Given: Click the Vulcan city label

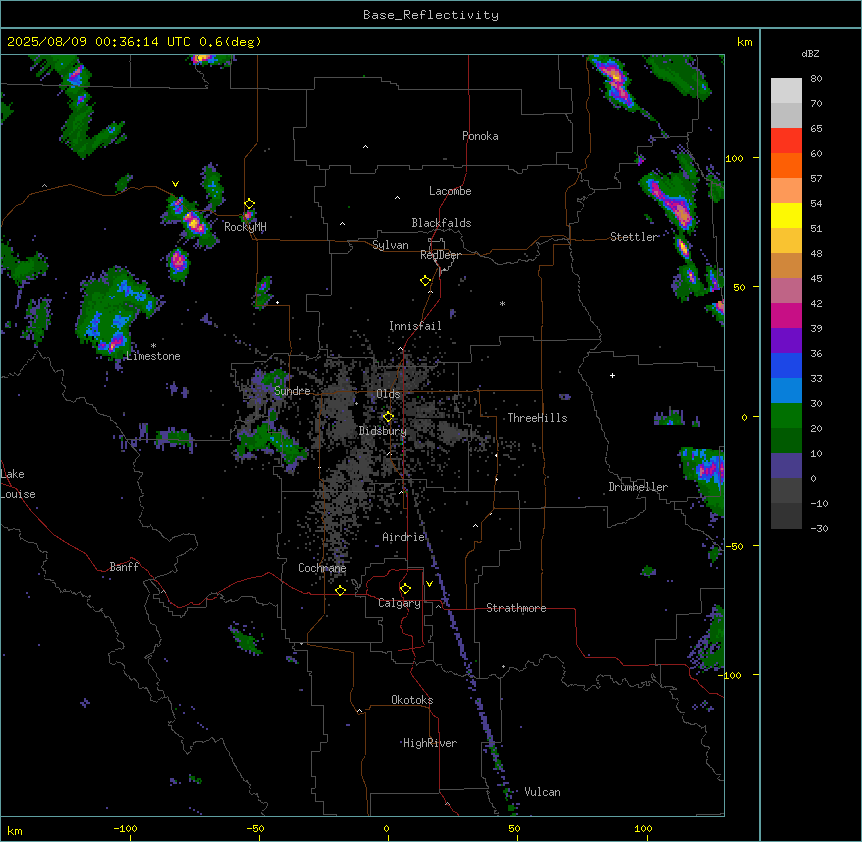Looking at the screenshot, I should point(543,792).
